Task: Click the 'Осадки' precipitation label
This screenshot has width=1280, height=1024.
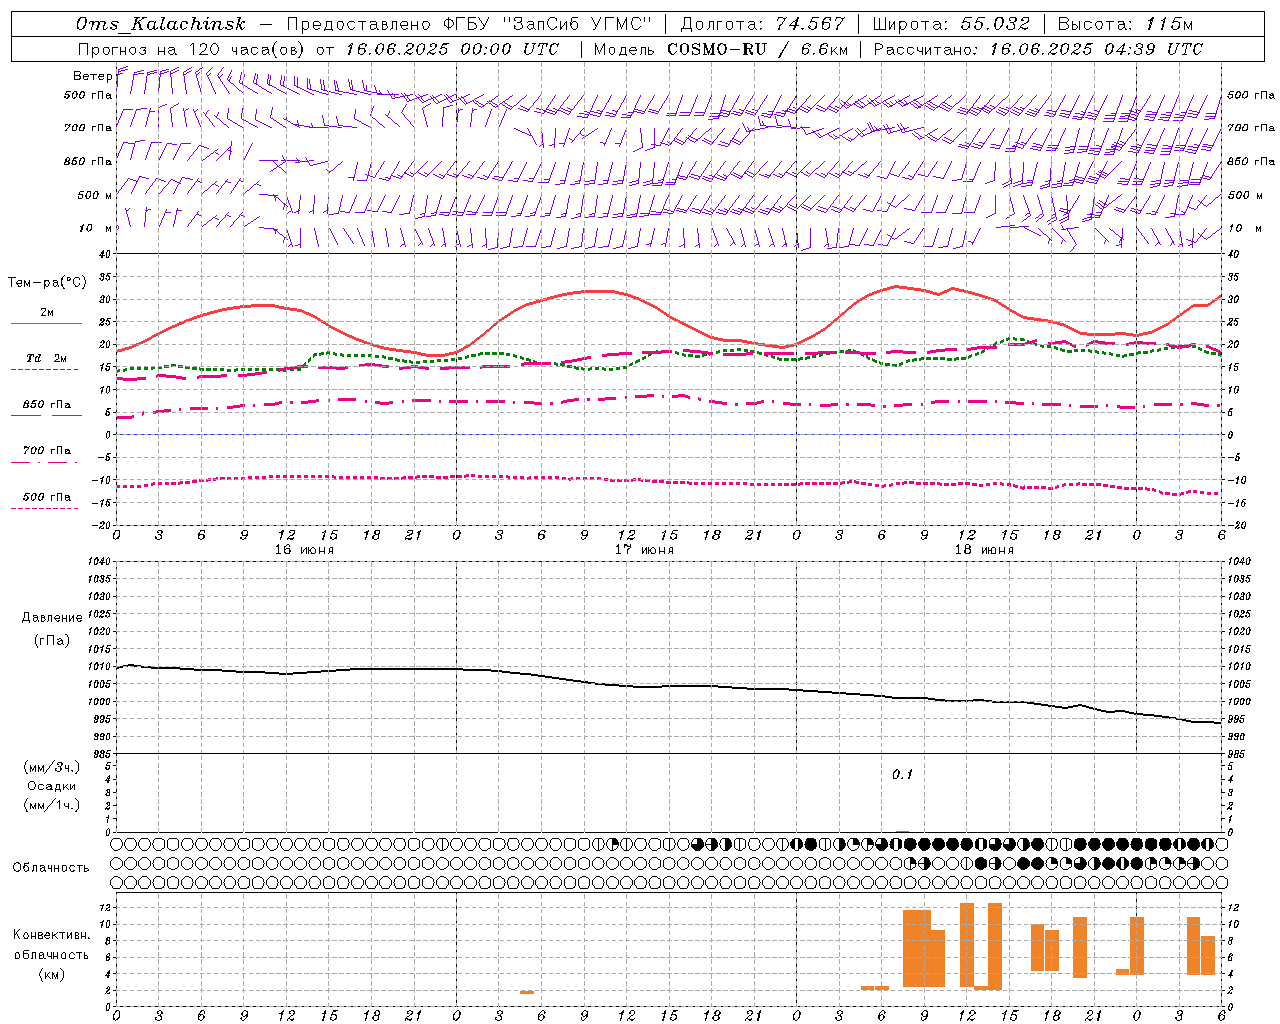Action: pyautogui.click(x=52, y=786)
